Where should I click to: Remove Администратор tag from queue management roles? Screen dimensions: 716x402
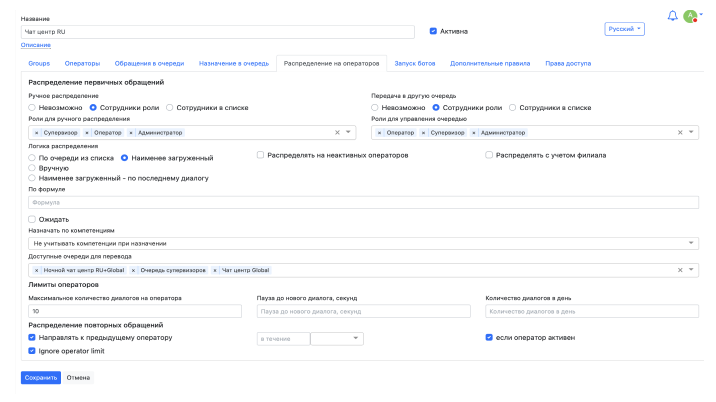tap(474, 132)
